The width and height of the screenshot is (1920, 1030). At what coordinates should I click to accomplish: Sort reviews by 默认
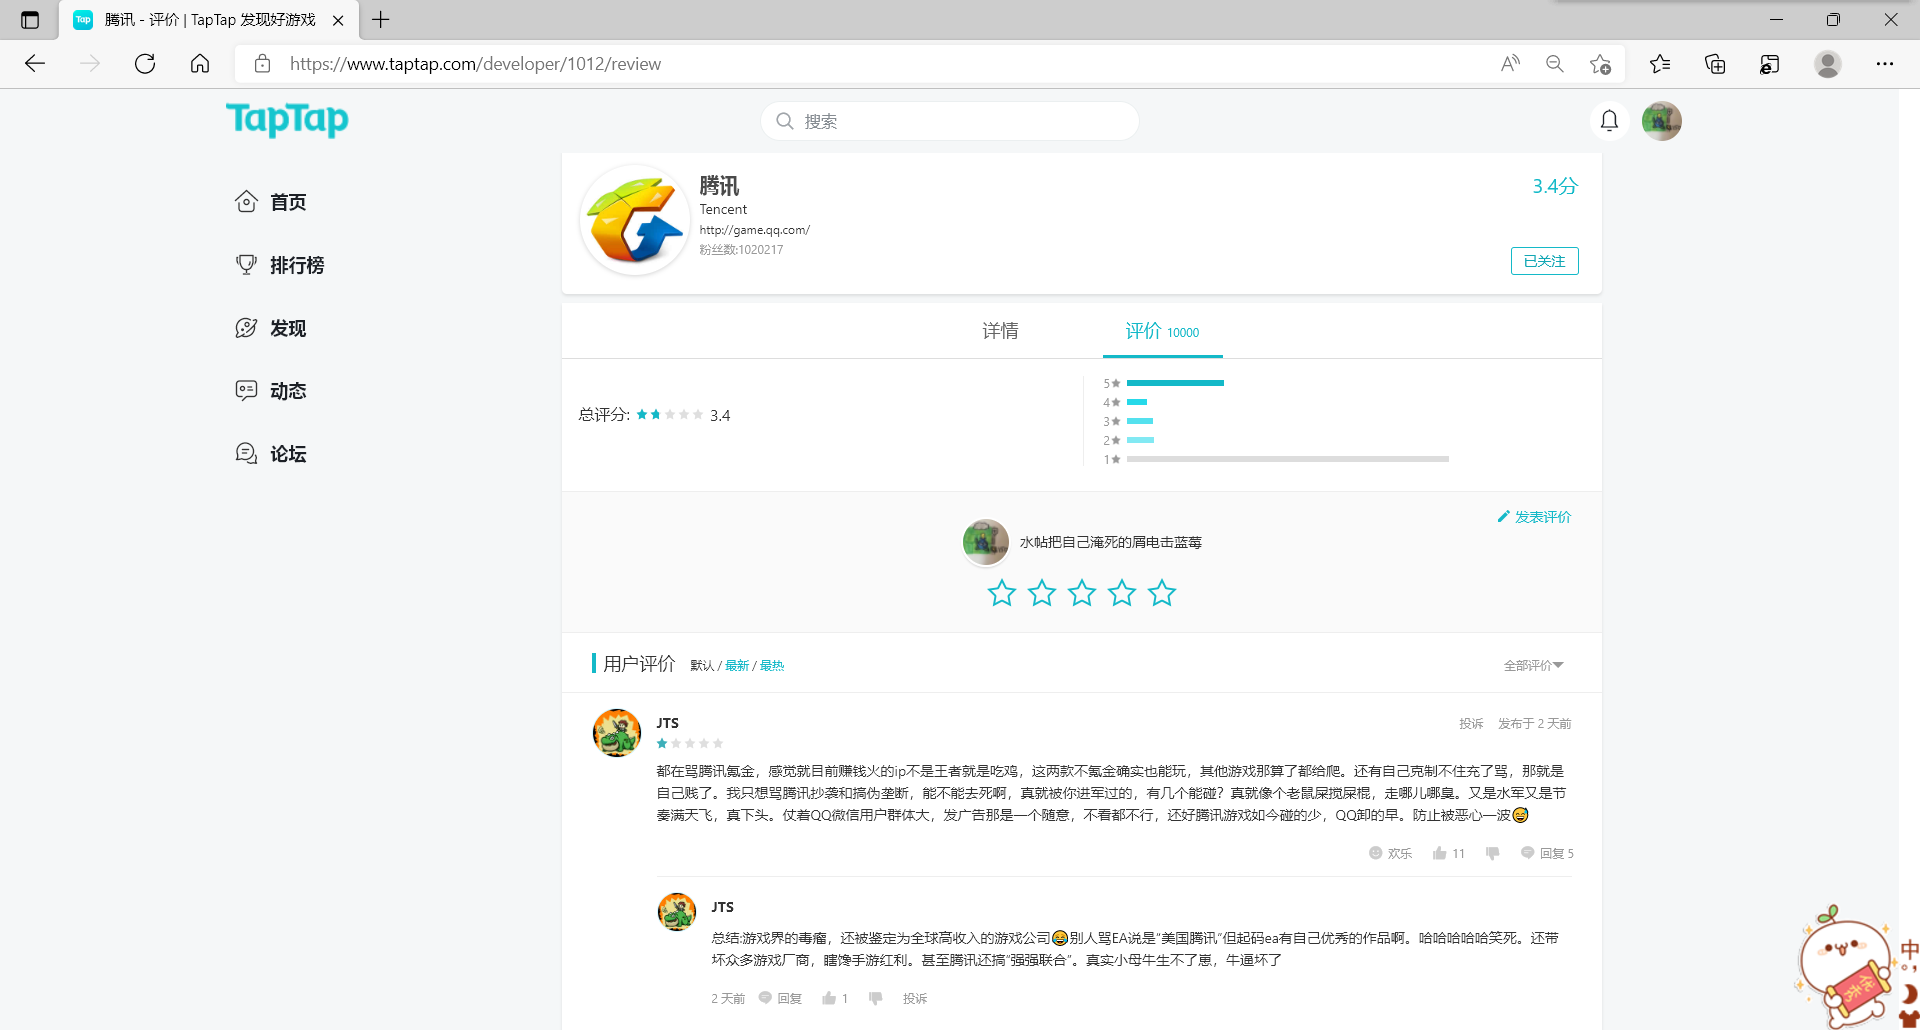pos(702,666)
